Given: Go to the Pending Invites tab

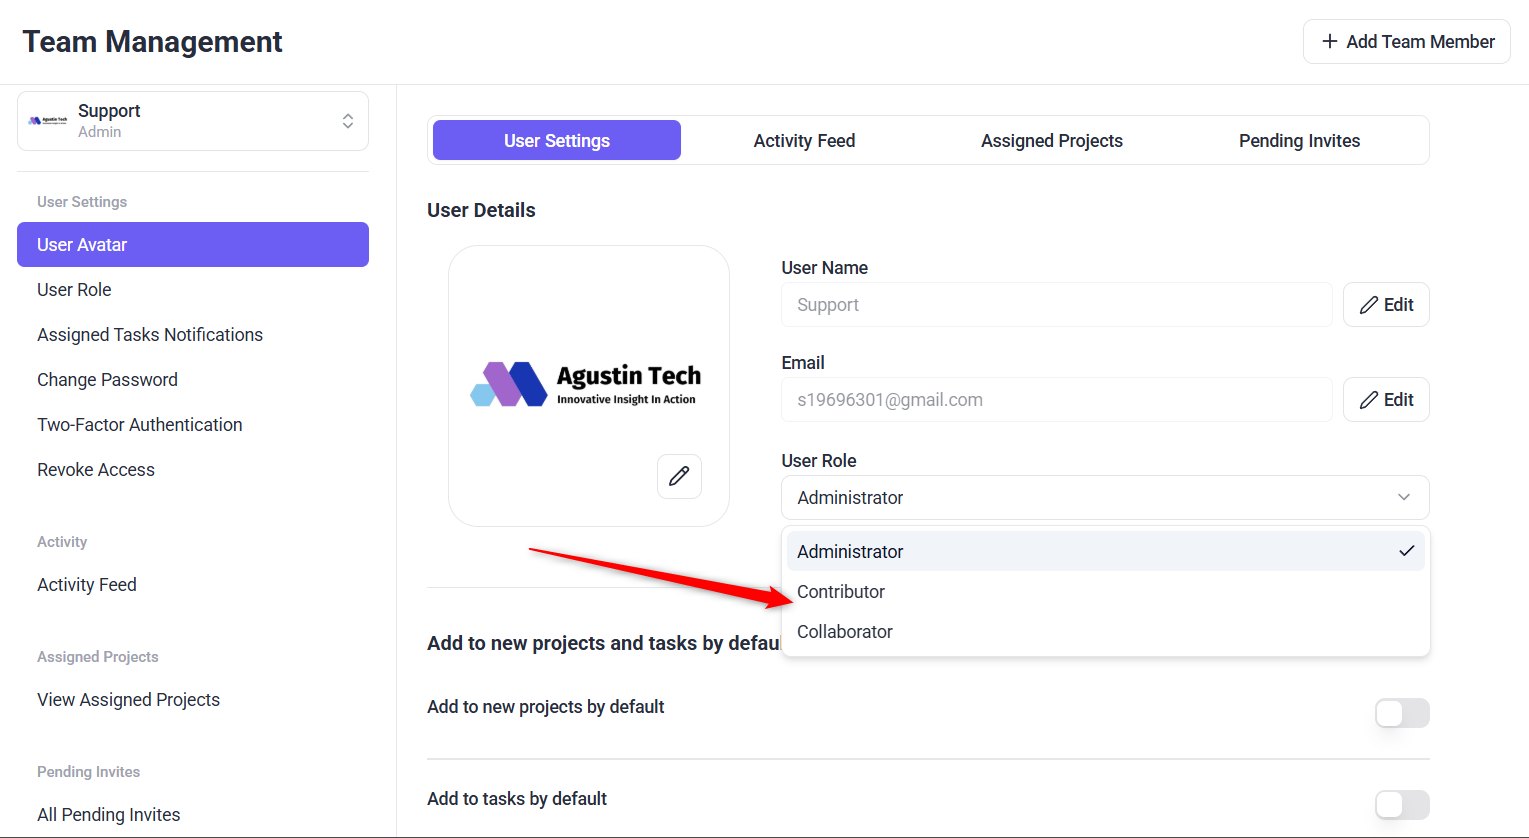Looking at the screenshot, I should pyautogui.click(x=1299, y=141).
